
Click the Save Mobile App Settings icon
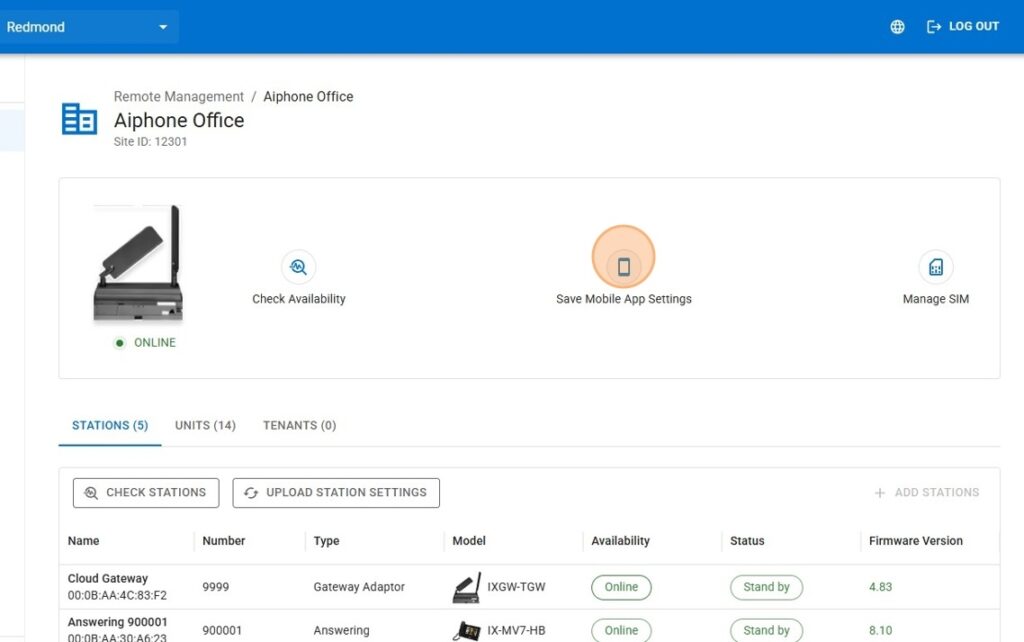(624, 266)
